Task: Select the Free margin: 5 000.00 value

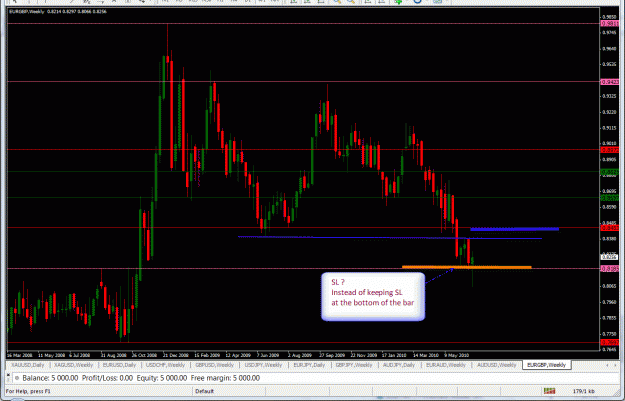Action: tap(225, 378)
